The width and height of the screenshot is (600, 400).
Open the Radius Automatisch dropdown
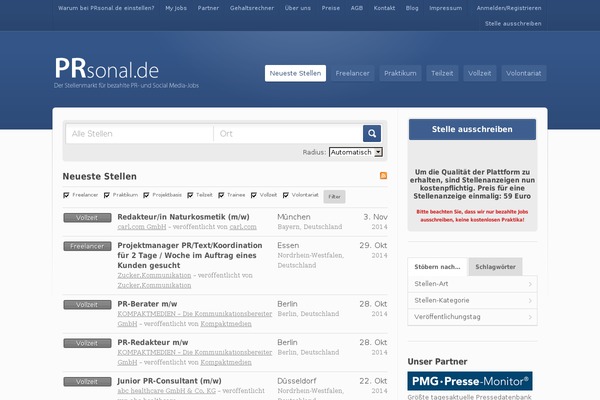coord(356,152)
